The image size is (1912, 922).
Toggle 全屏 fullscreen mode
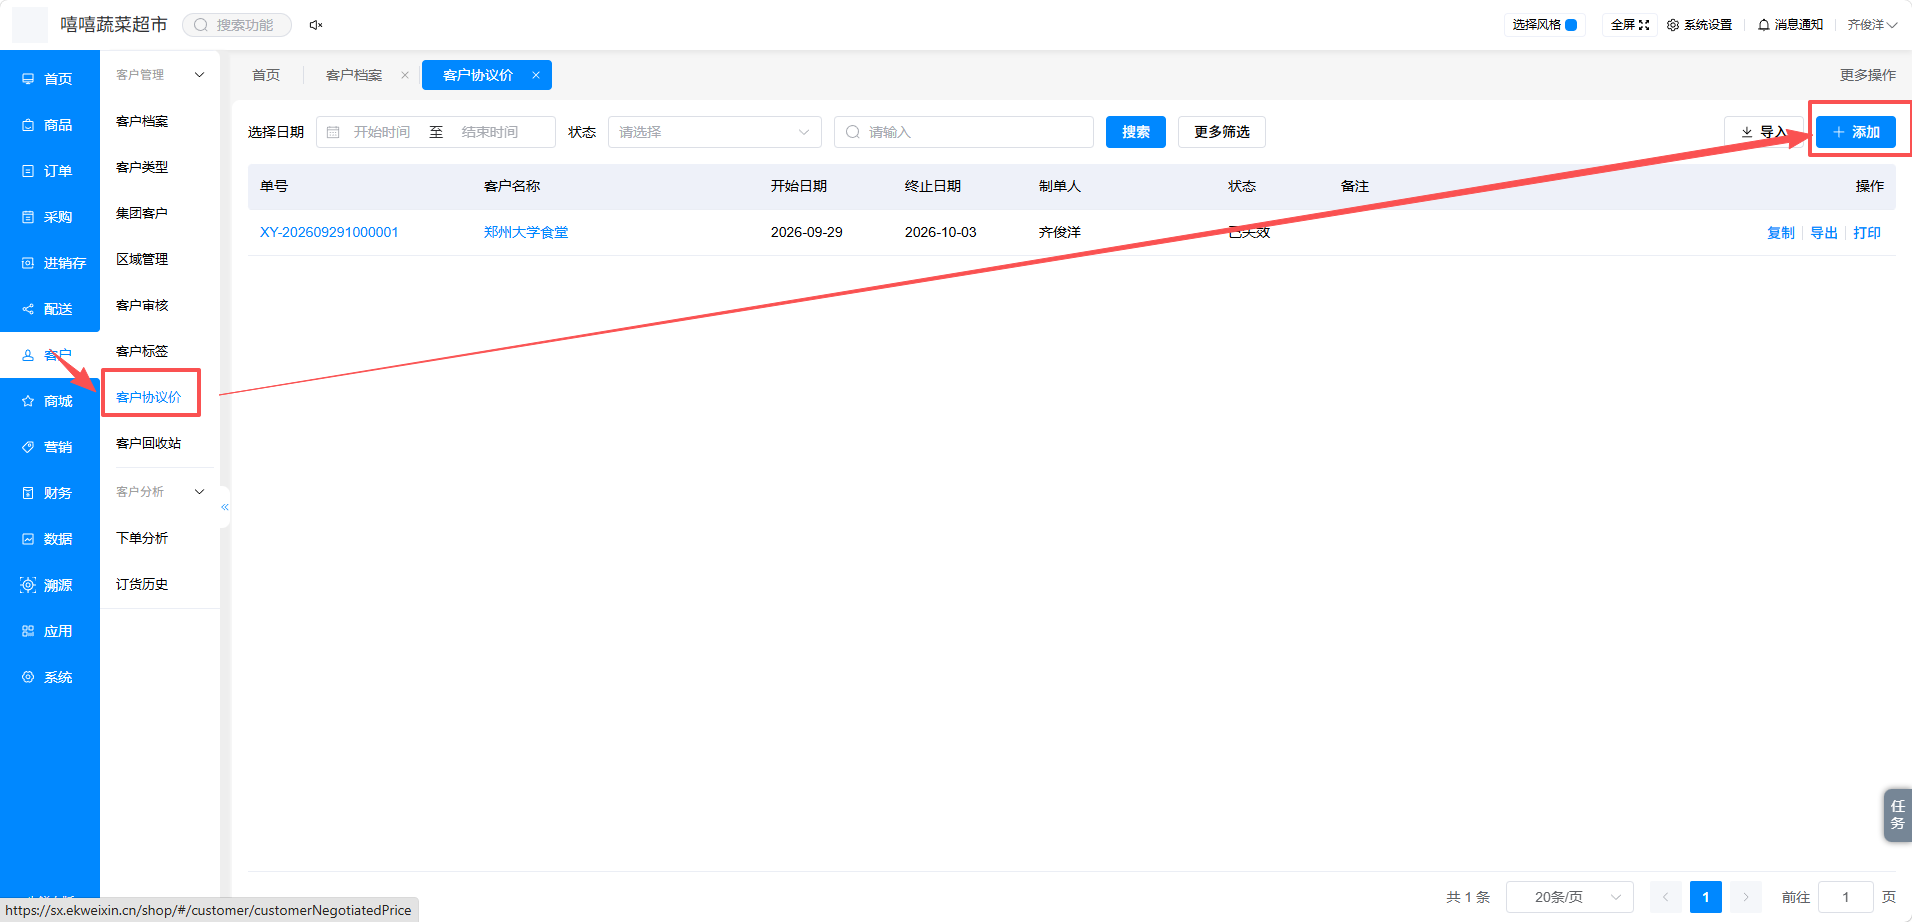[x=1630, y=25]
